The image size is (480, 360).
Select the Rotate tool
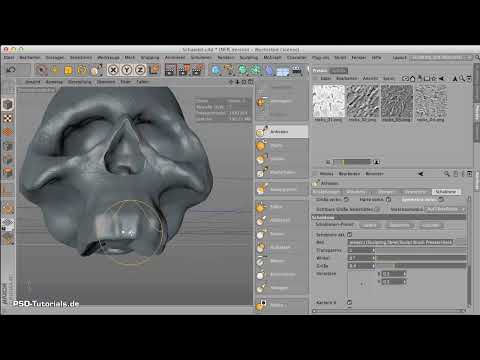pos(82,70)
